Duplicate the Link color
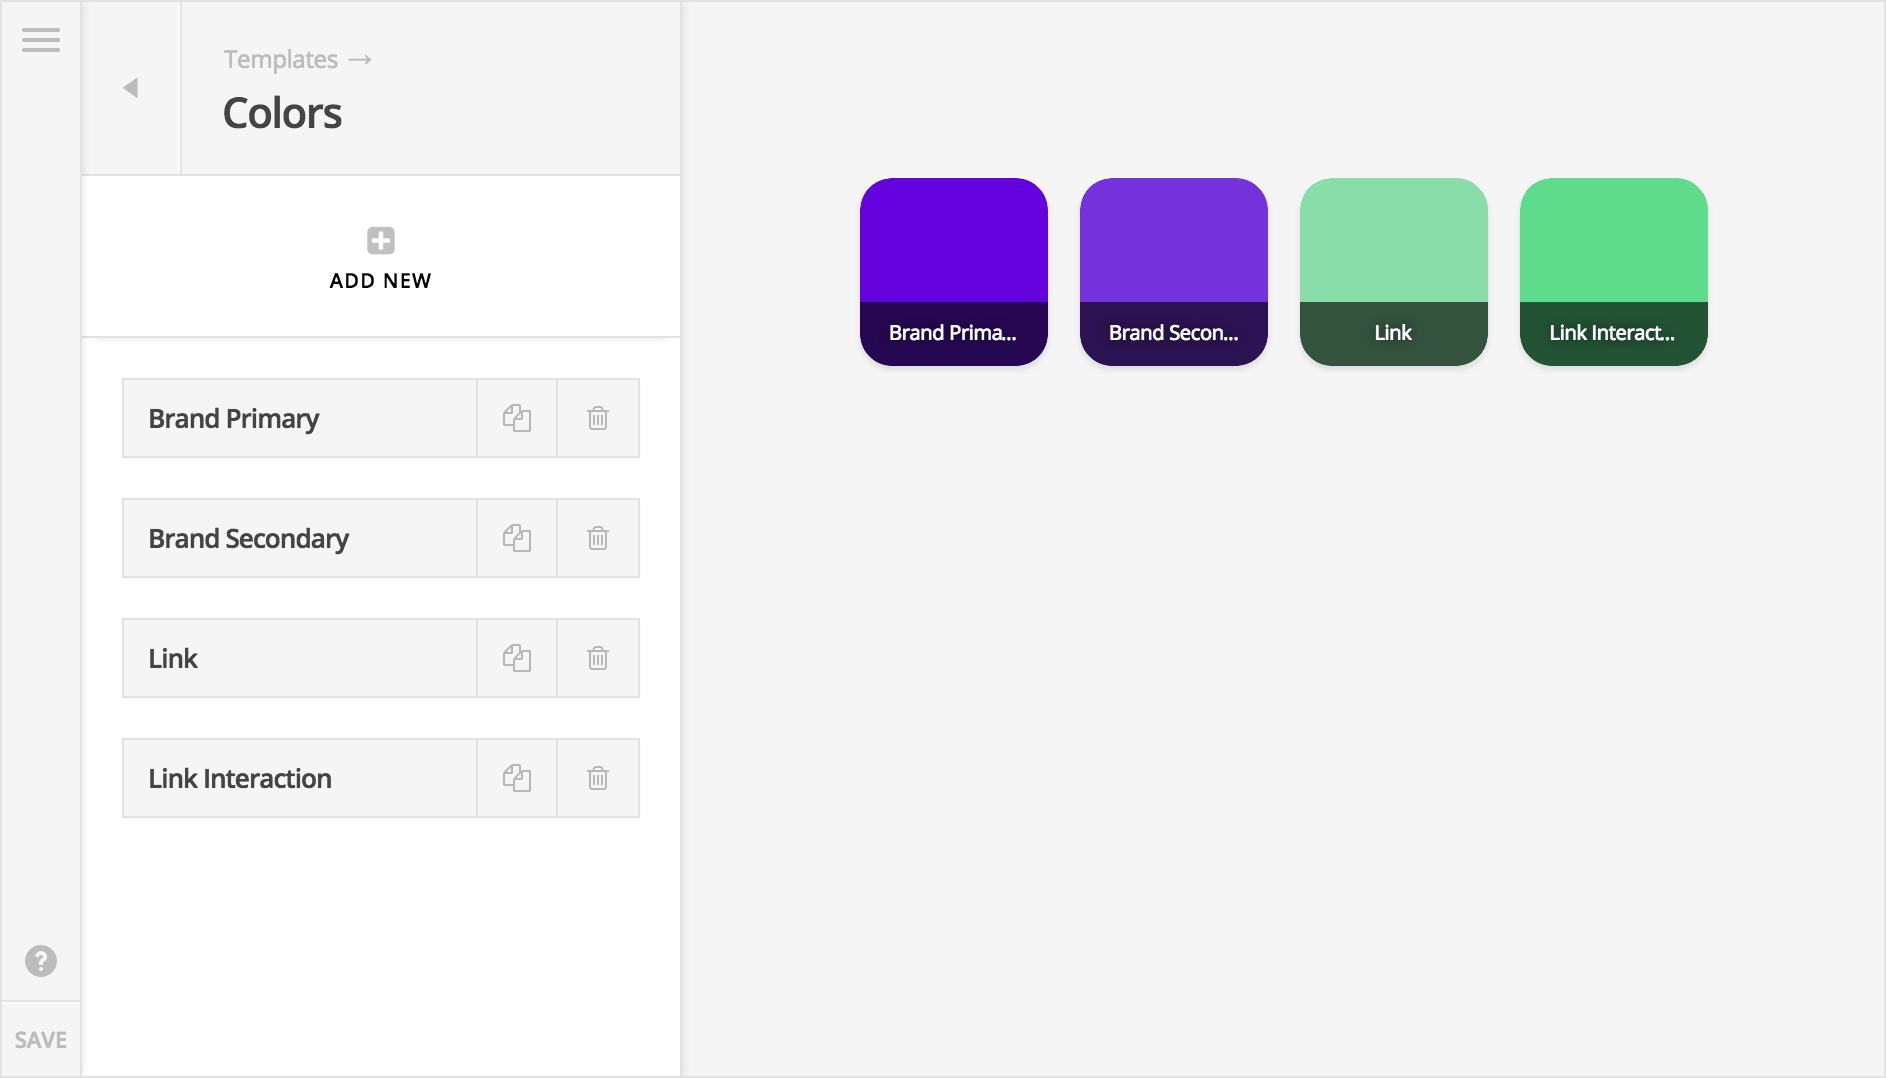 click(516, 658)
